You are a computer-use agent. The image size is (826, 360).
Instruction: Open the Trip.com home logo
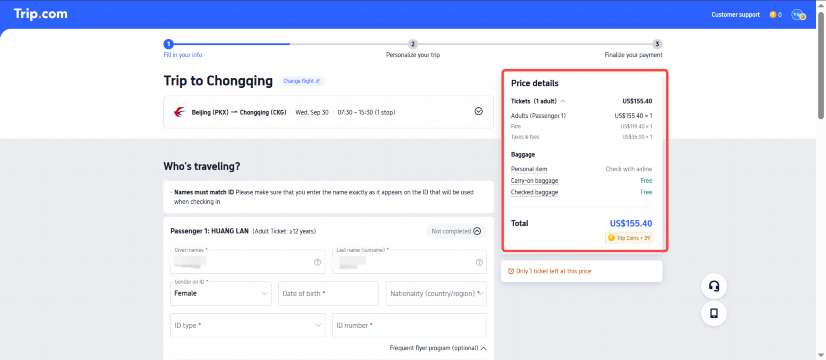pos(41,14)
